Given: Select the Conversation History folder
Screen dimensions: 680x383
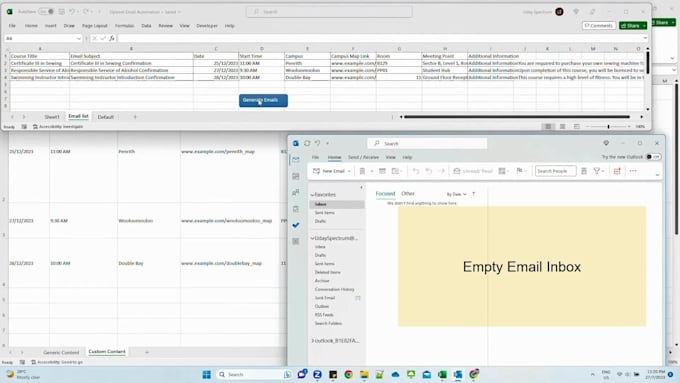Looking at the screenshot, I should click(334, 289).
